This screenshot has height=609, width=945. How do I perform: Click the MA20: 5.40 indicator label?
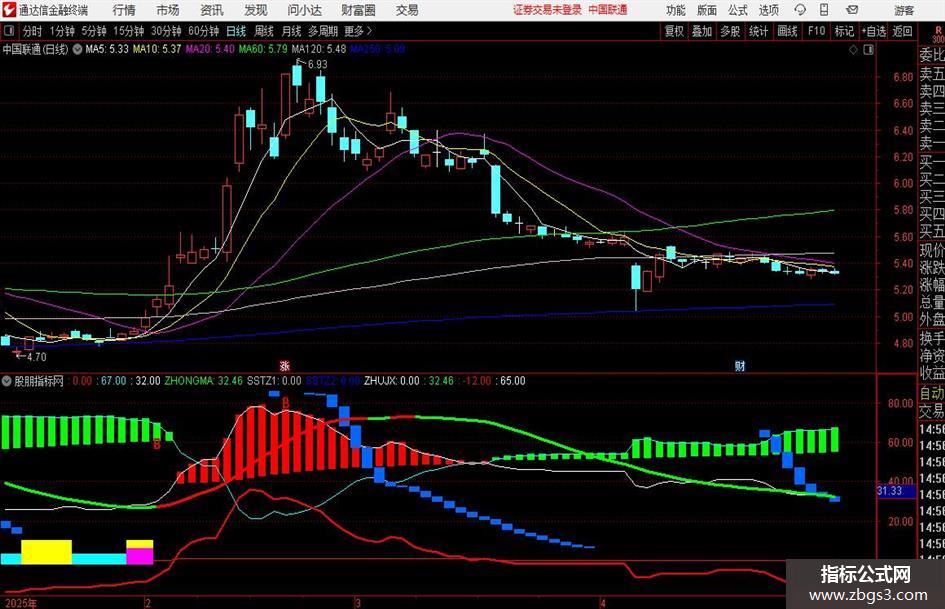coord(210,49)
